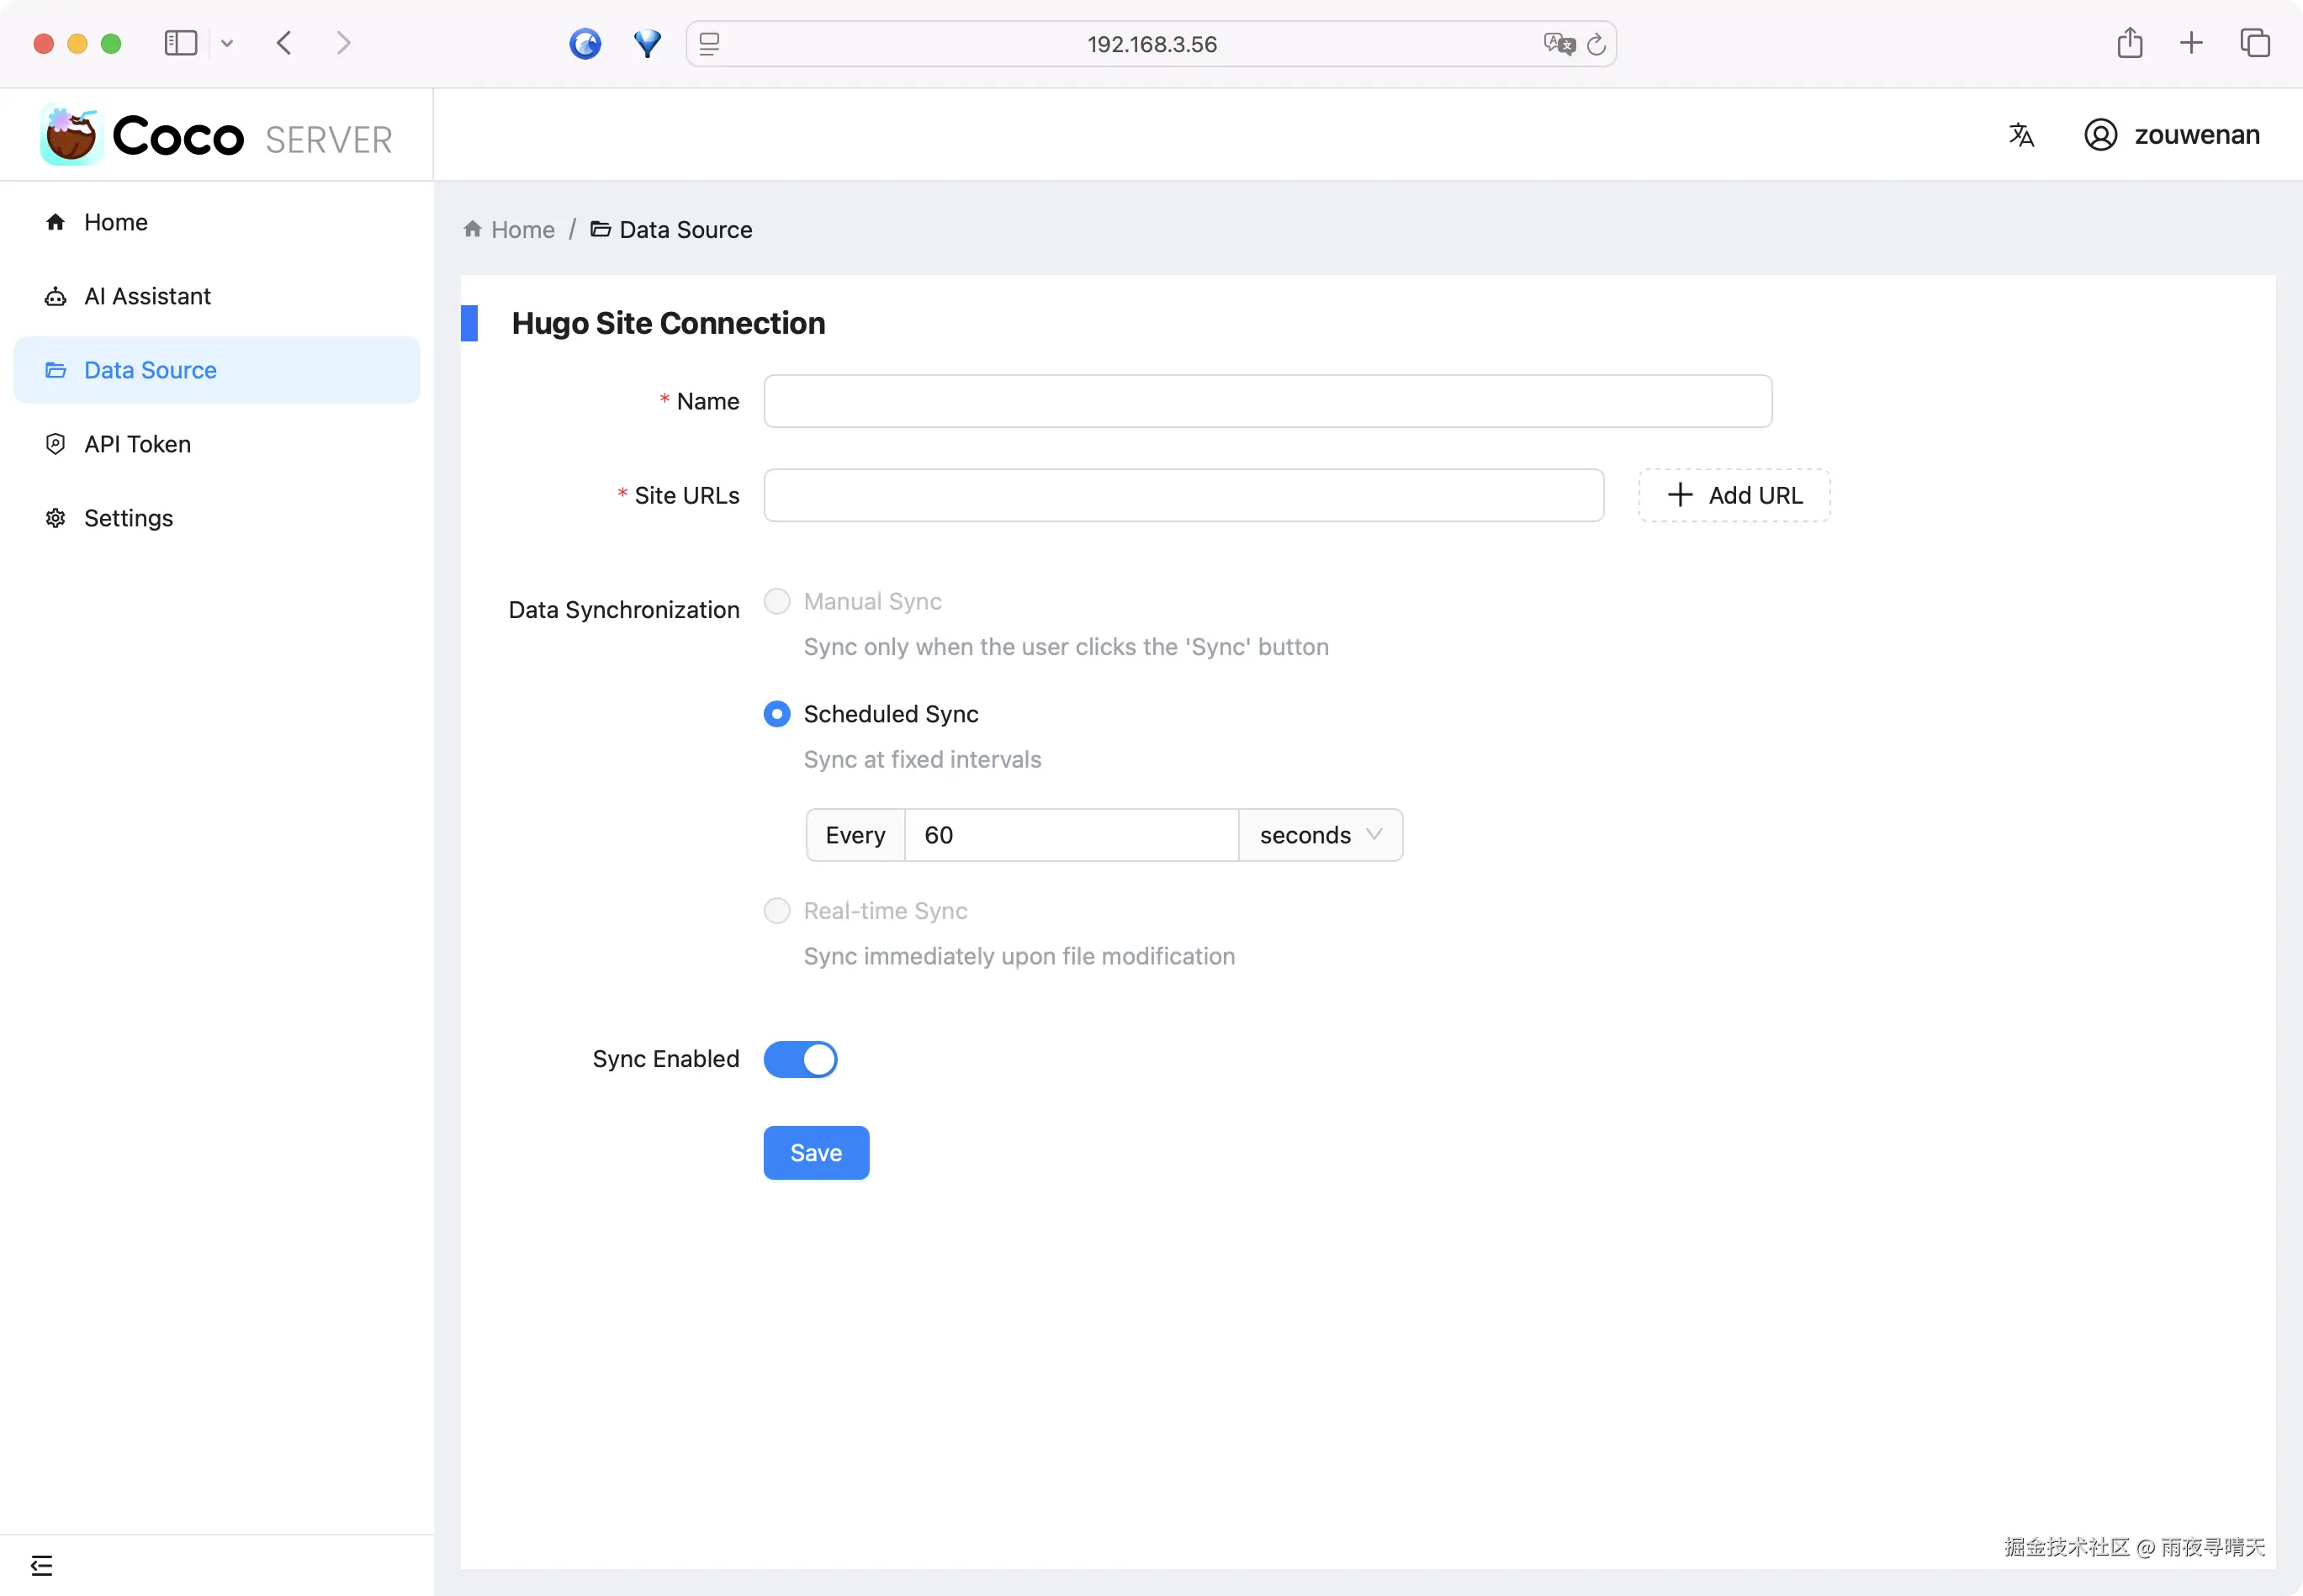Image resolution: width=2303 pixels, height=1596 pixels.
Task: Click the Add URL button
Action: [1734, 495]
